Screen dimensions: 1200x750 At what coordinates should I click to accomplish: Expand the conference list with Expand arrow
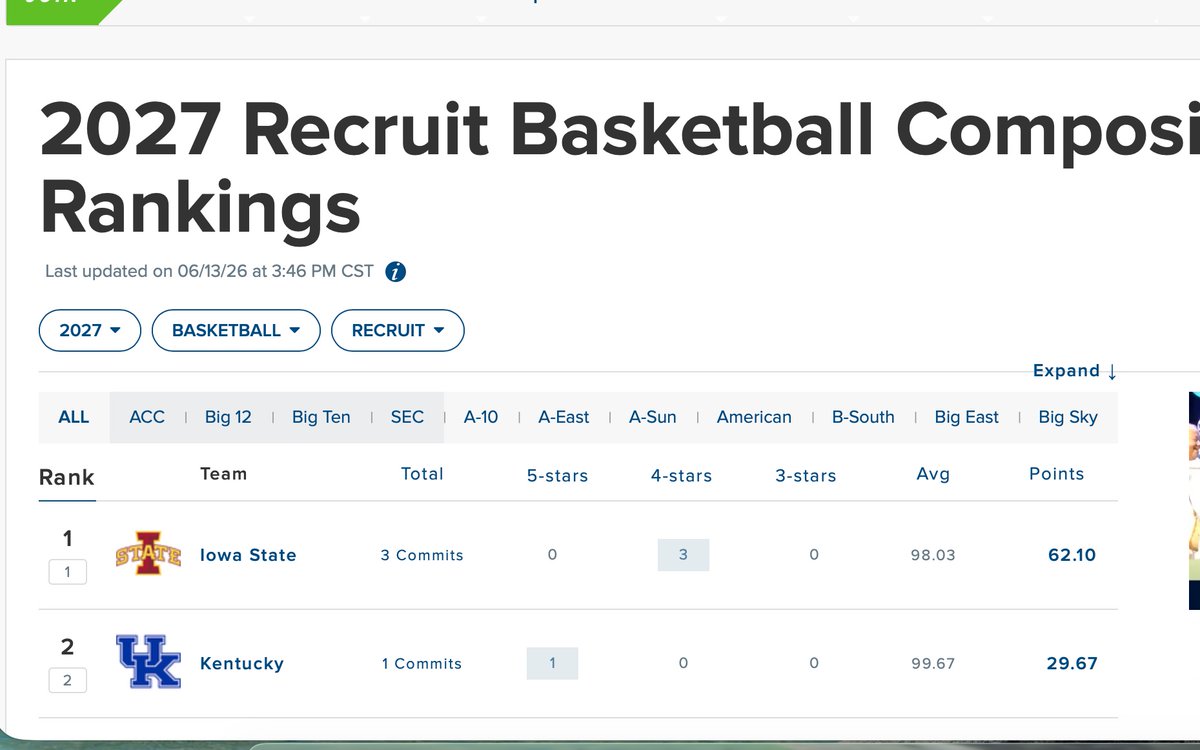point(1075,371)
